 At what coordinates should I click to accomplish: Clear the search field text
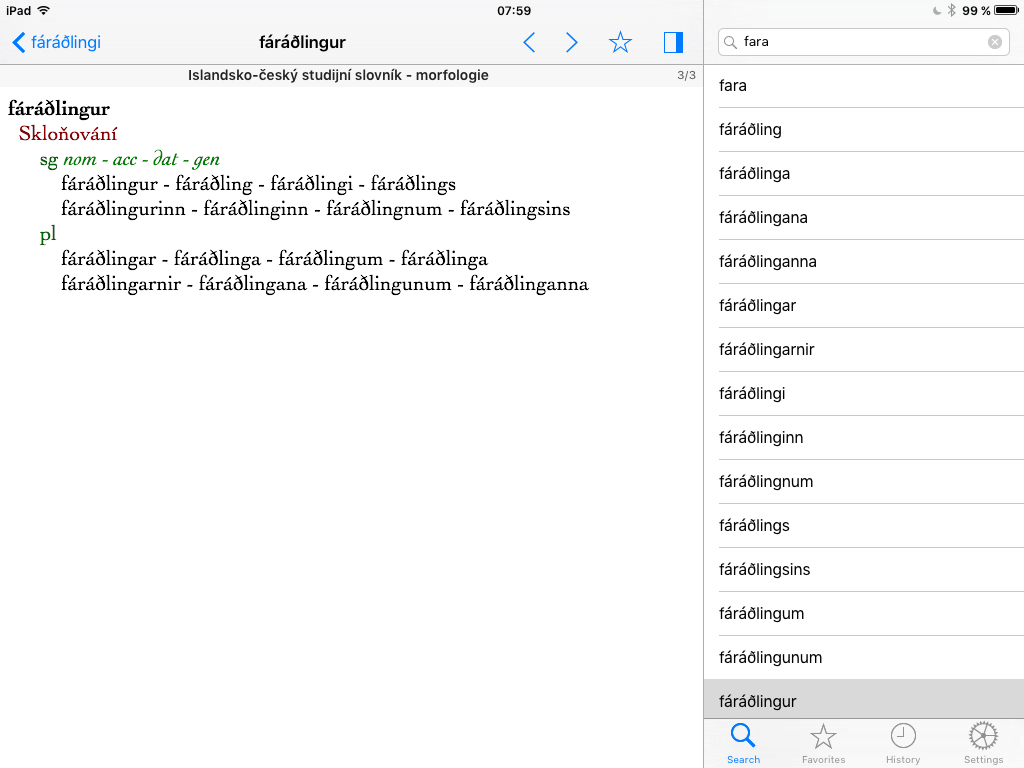click(x=995, y=42)
